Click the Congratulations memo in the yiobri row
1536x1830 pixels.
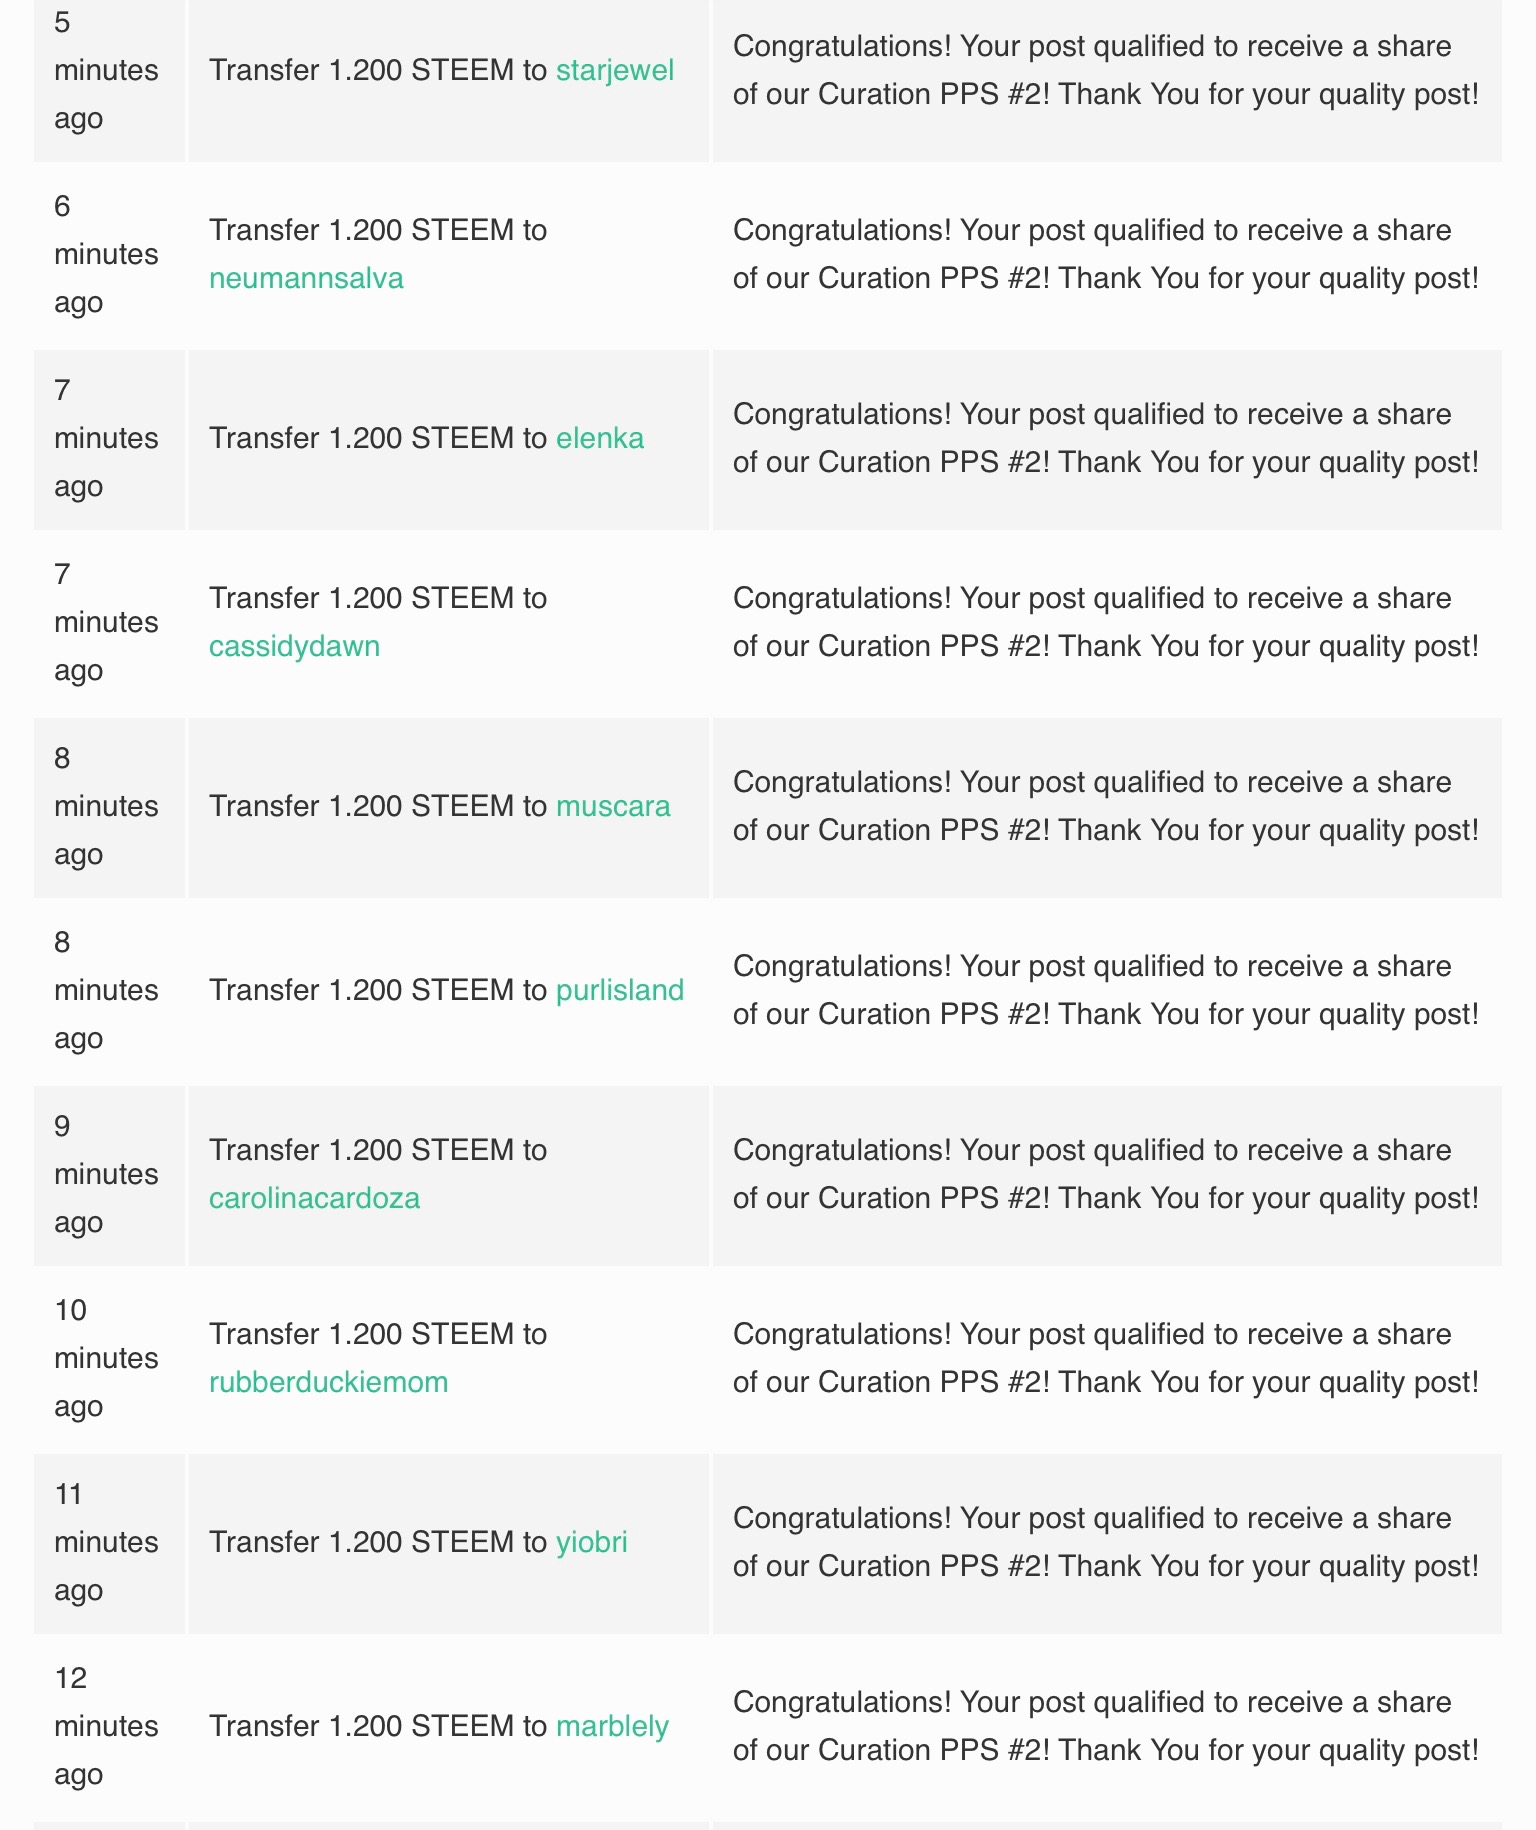click(1105, 1542)
